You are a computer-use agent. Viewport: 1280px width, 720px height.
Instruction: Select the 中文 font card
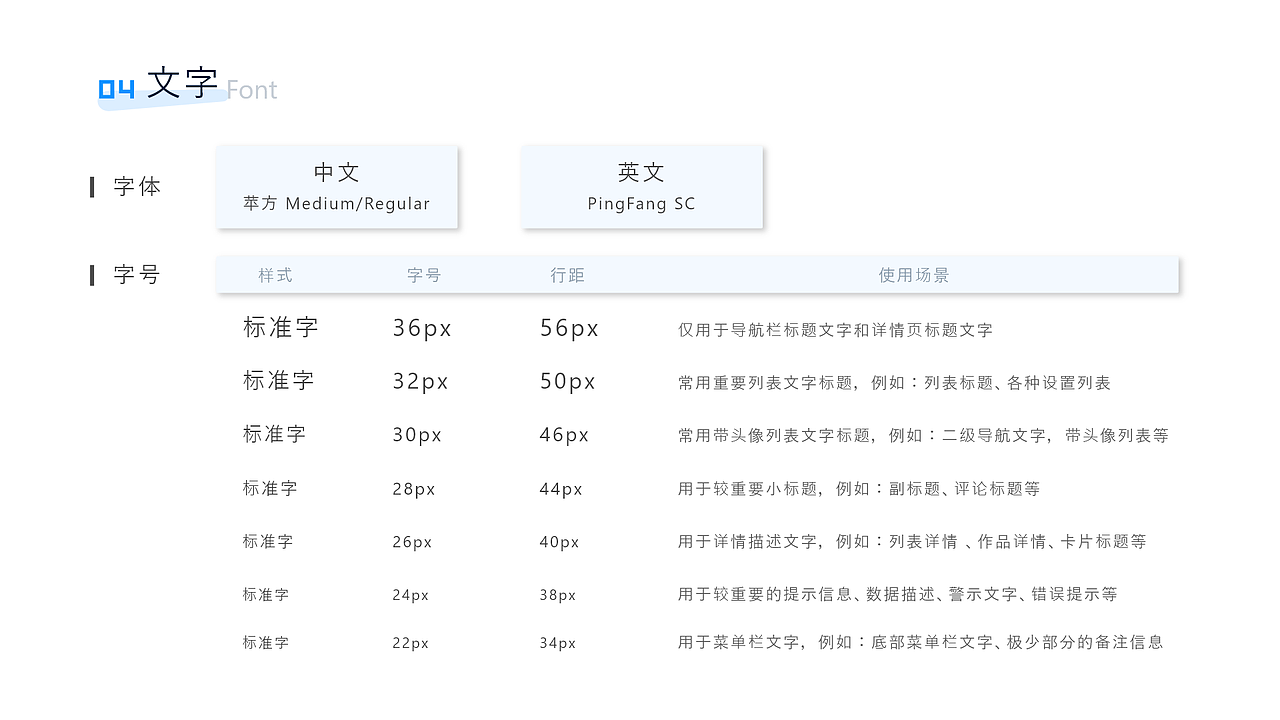(337, 187)
